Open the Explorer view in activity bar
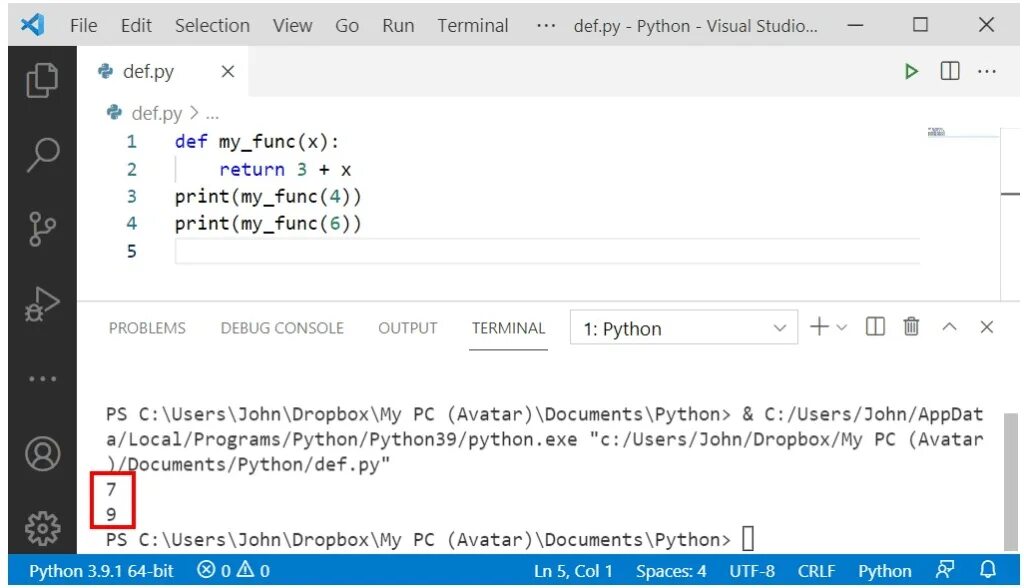This screenshot has height=588, width=1024. click(42, 80)
